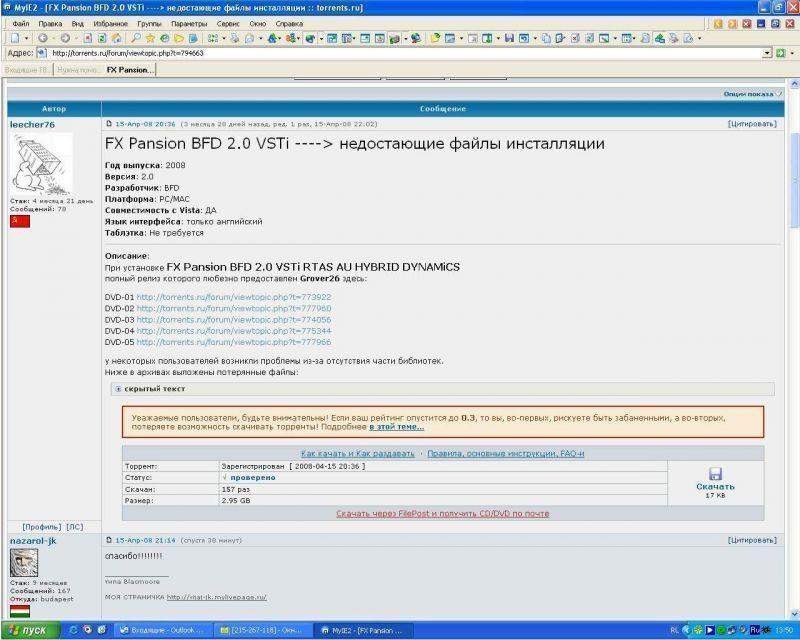This screenshot has width=800, height=640.
Task: Click Правила, основные инструкции, FAQ link
Action: (506, 453)
